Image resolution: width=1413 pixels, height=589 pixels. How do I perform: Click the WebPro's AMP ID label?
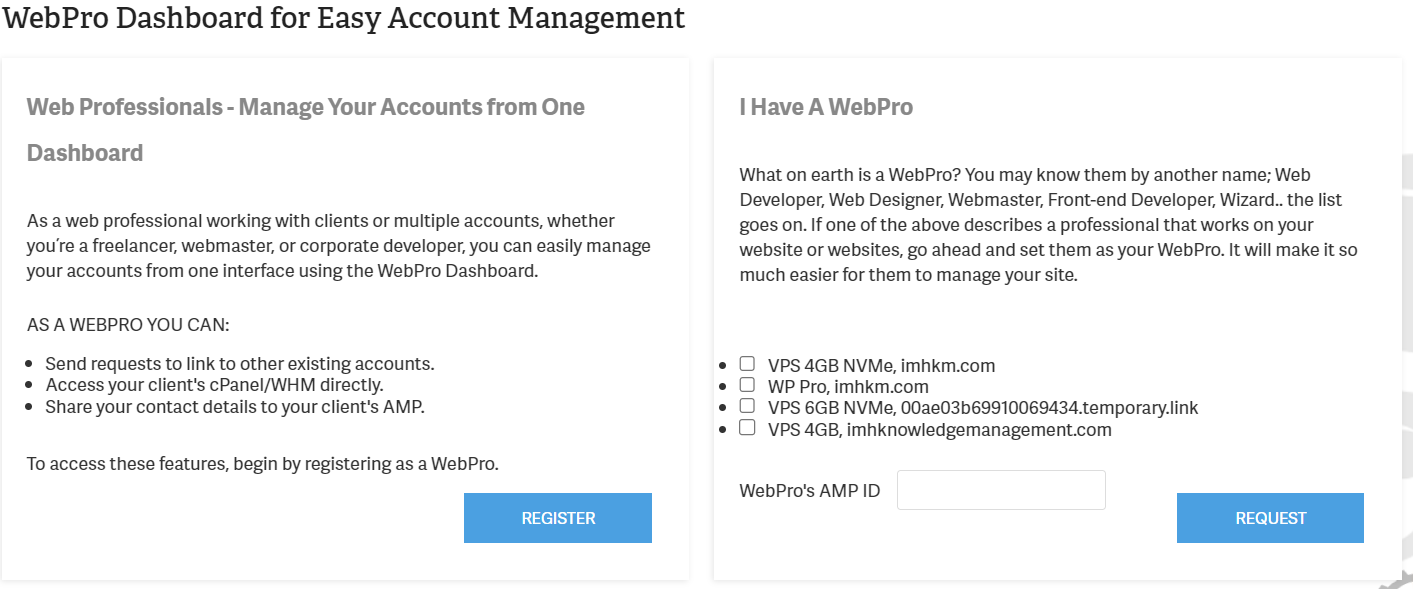coord(808,490)
